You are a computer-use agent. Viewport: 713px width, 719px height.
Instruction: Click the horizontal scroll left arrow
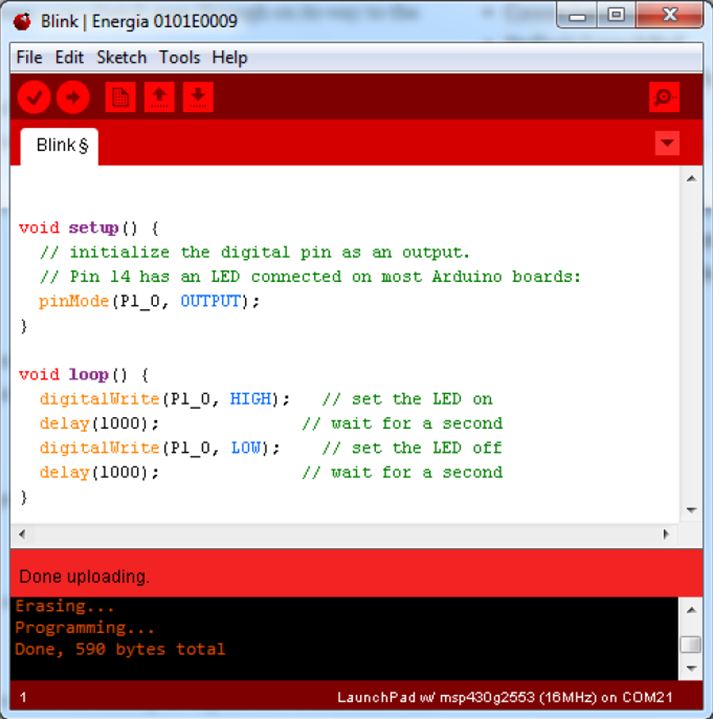click(x=22, y=534)
